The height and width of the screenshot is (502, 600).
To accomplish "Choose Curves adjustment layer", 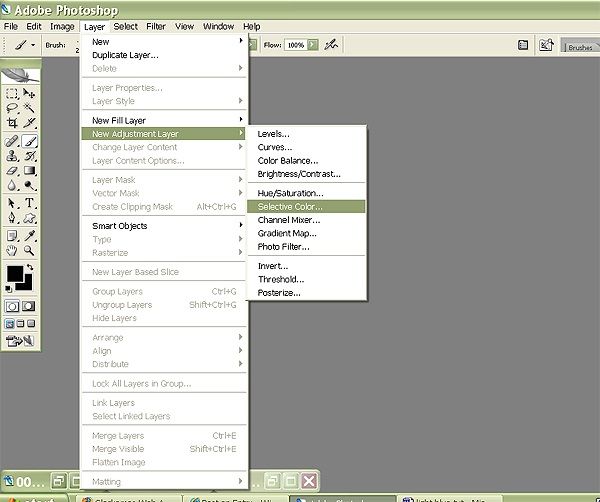I will [x=306, y=147].
